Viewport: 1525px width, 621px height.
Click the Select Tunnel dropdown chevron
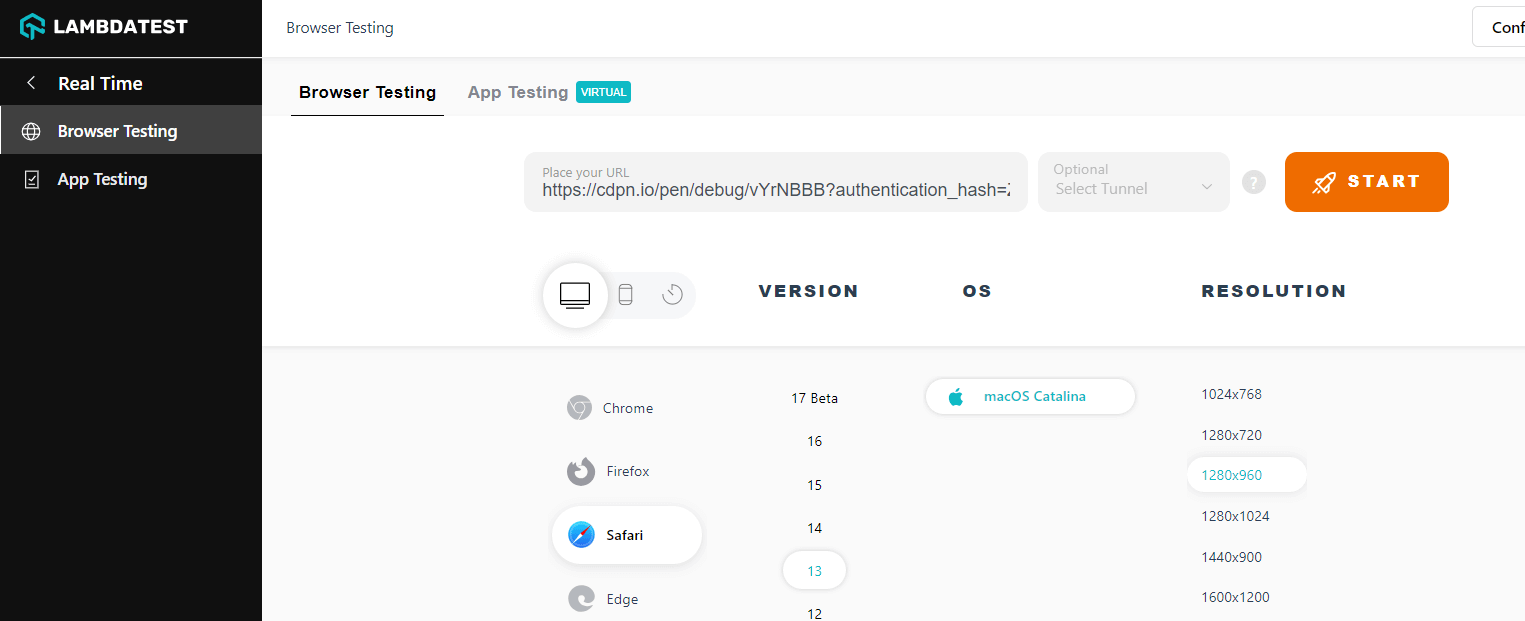click(x=1206, y=187)
